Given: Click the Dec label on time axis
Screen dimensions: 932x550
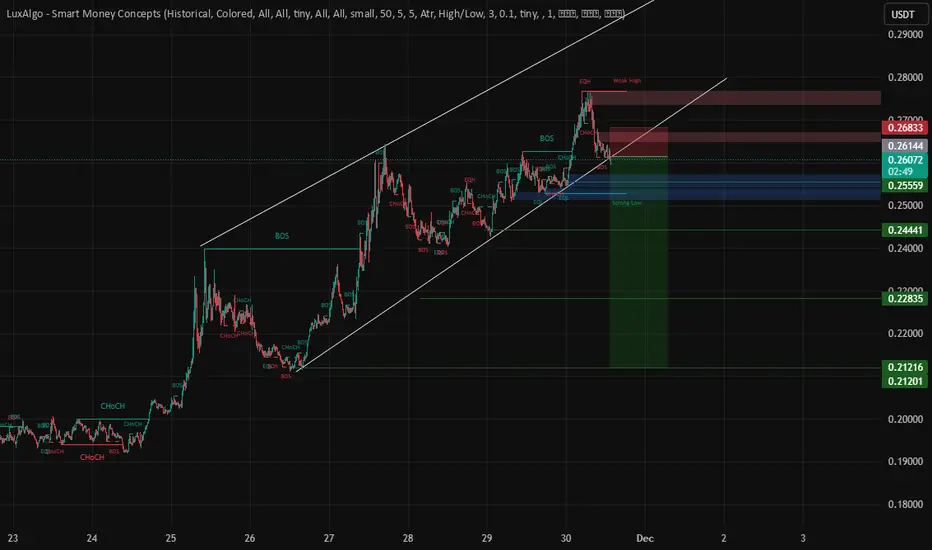Looking at the screenshot, I should coord(645,538).
